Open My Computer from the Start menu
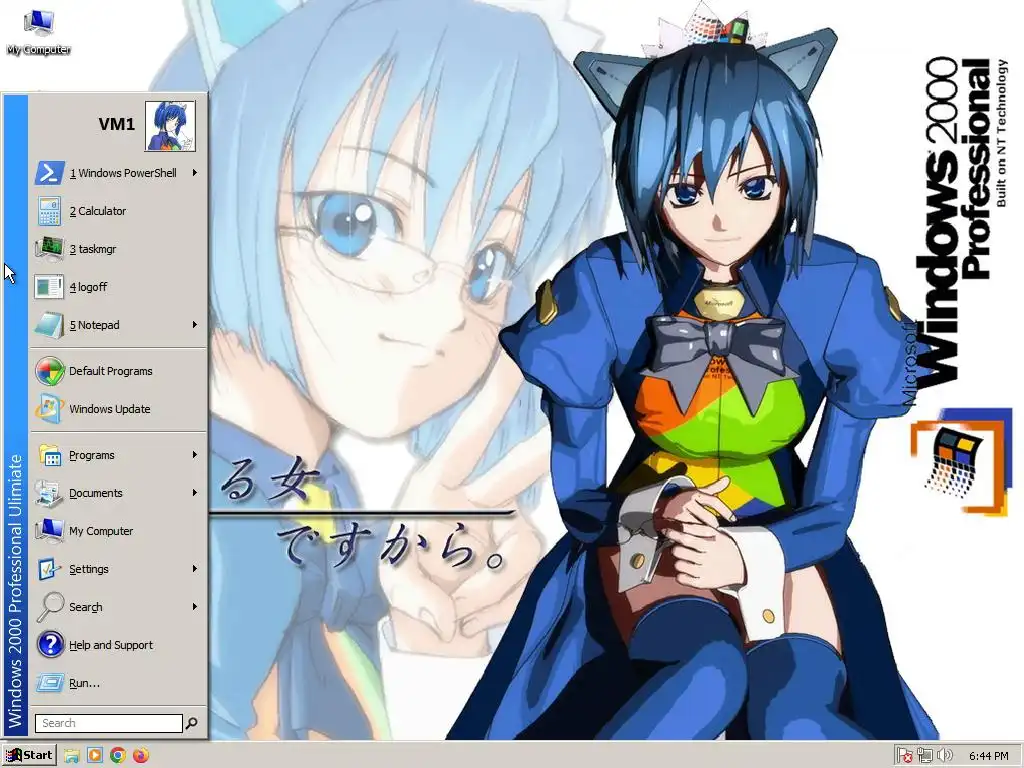Viewport: 1024px width, 768px height. pyautogui.click(x=118, y=531)
